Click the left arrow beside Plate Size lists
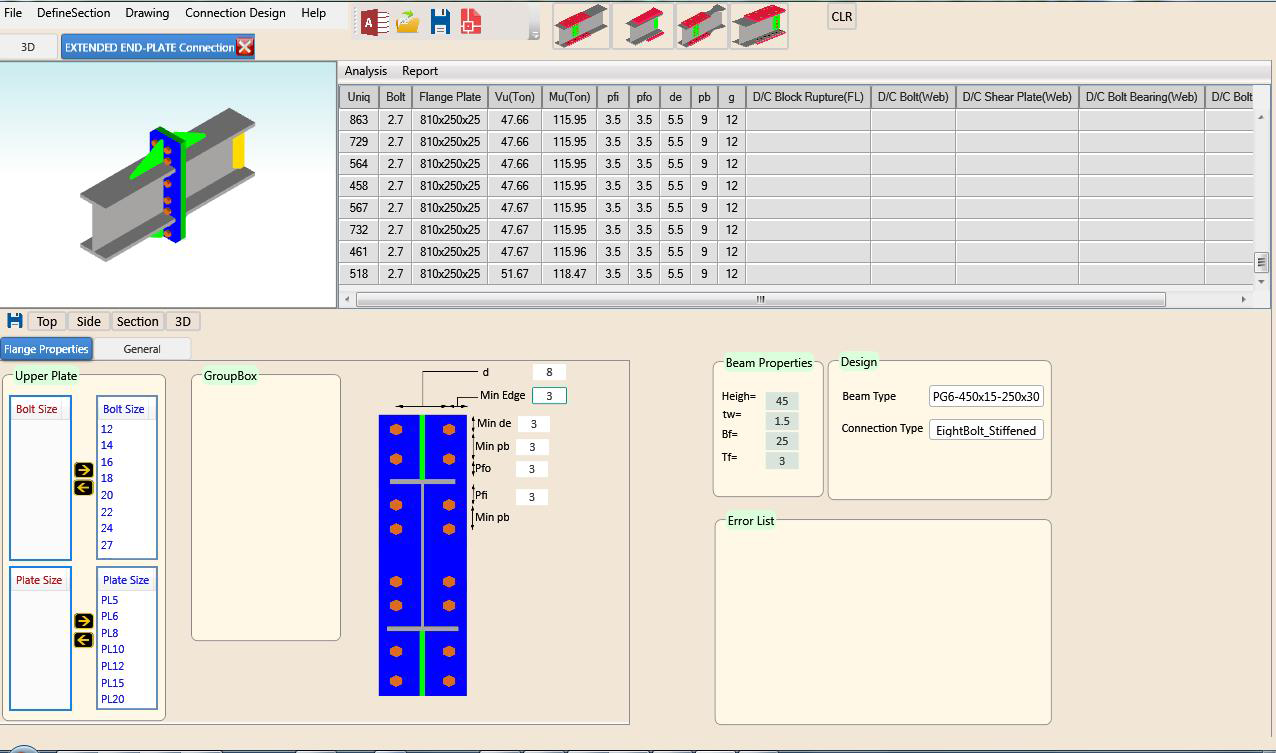This screenshot has height=753, width=1276. 84,640
